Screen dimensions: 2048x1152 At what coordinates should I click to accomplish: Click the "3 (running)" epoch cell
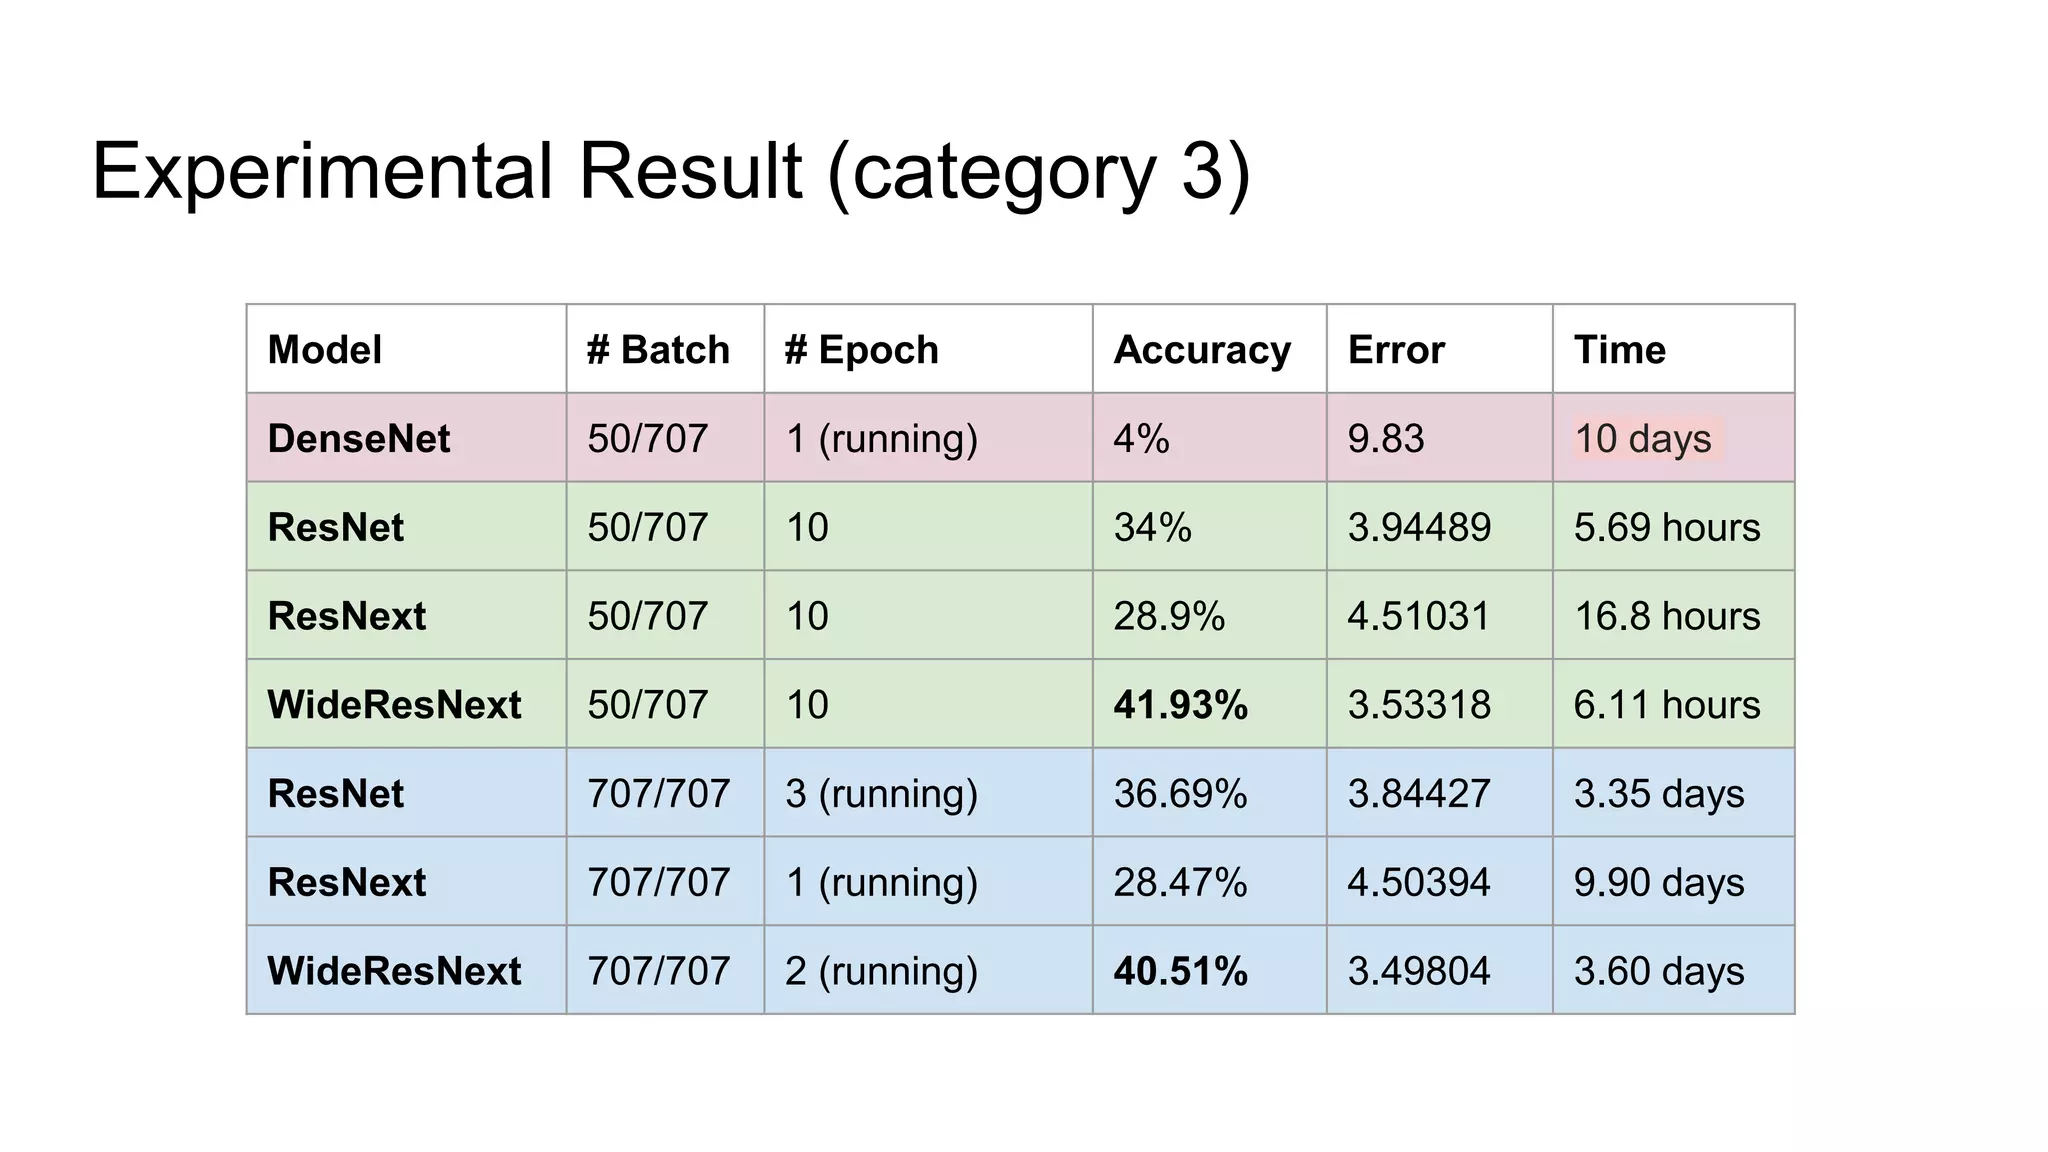click(881, 794)
